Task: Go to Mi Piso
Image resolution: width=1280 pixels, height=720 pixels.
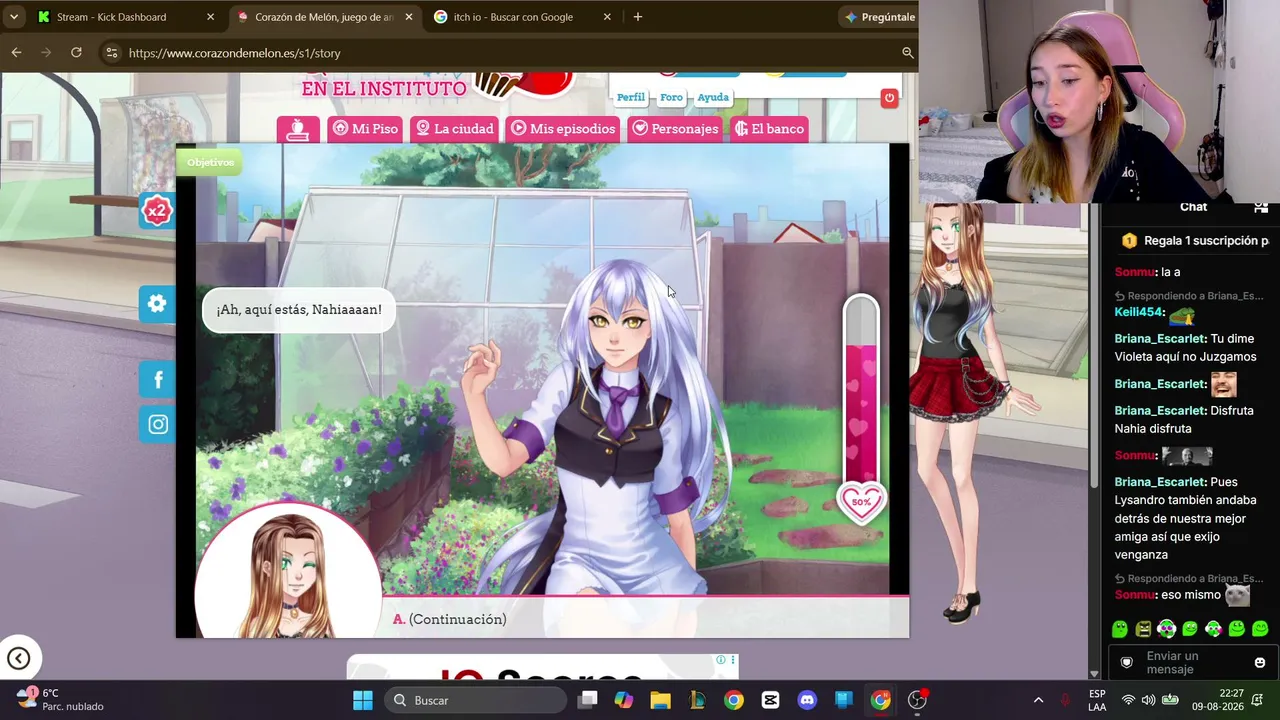Action: [x=365, y=129]
